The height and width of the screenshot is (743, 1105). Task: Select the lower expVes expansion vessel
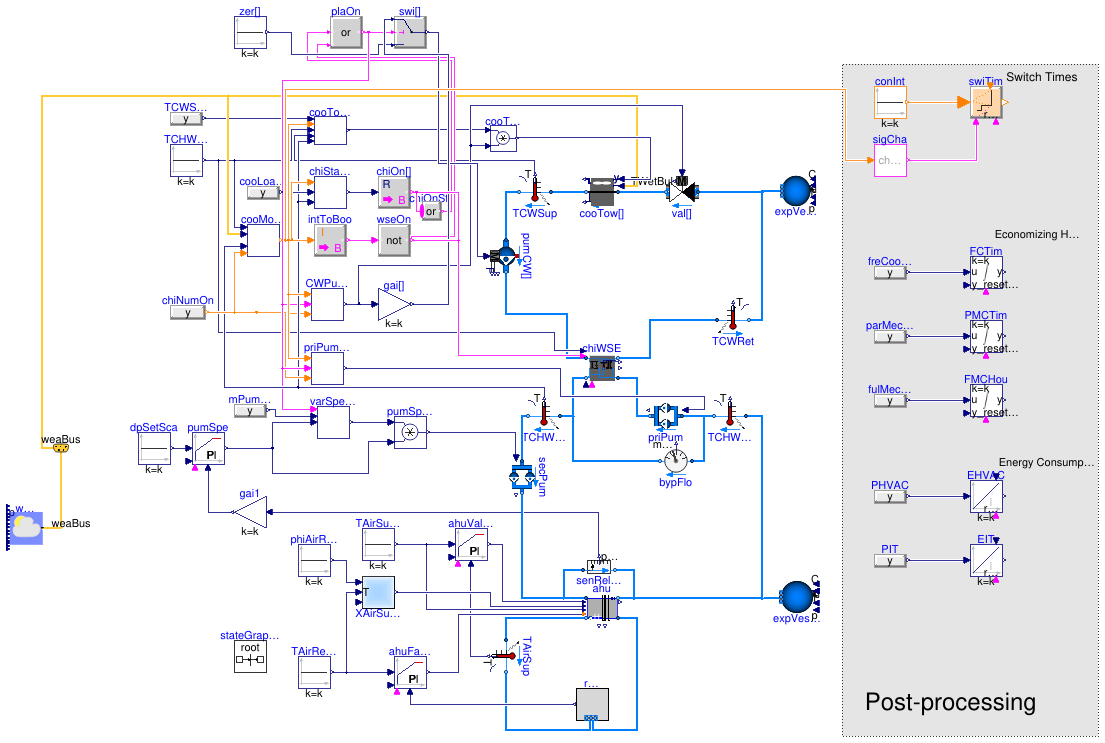pos(797,598)
